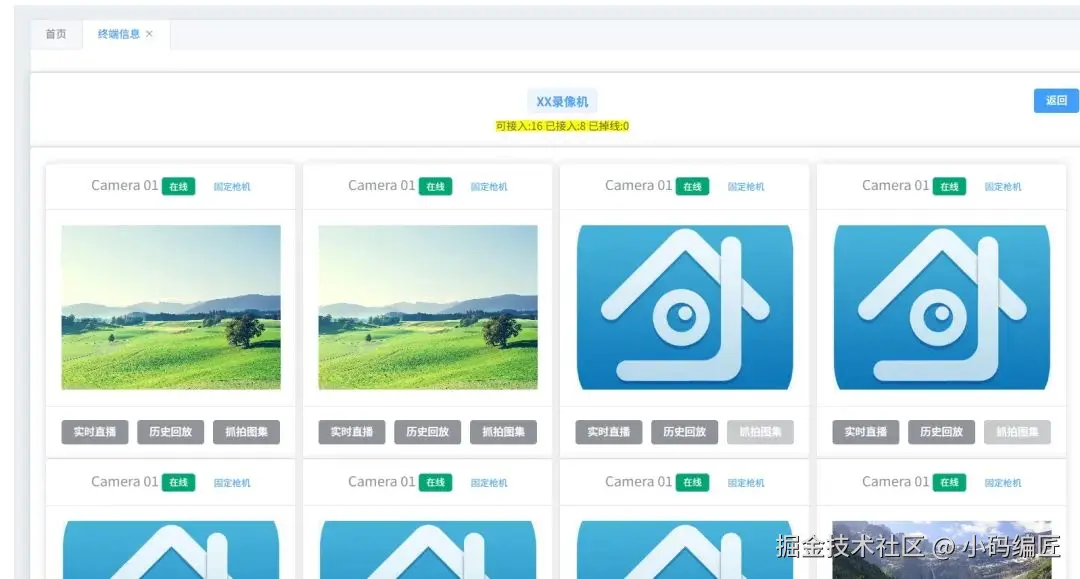Click the Camera 01 title on the first top-row card

[125, 185]
